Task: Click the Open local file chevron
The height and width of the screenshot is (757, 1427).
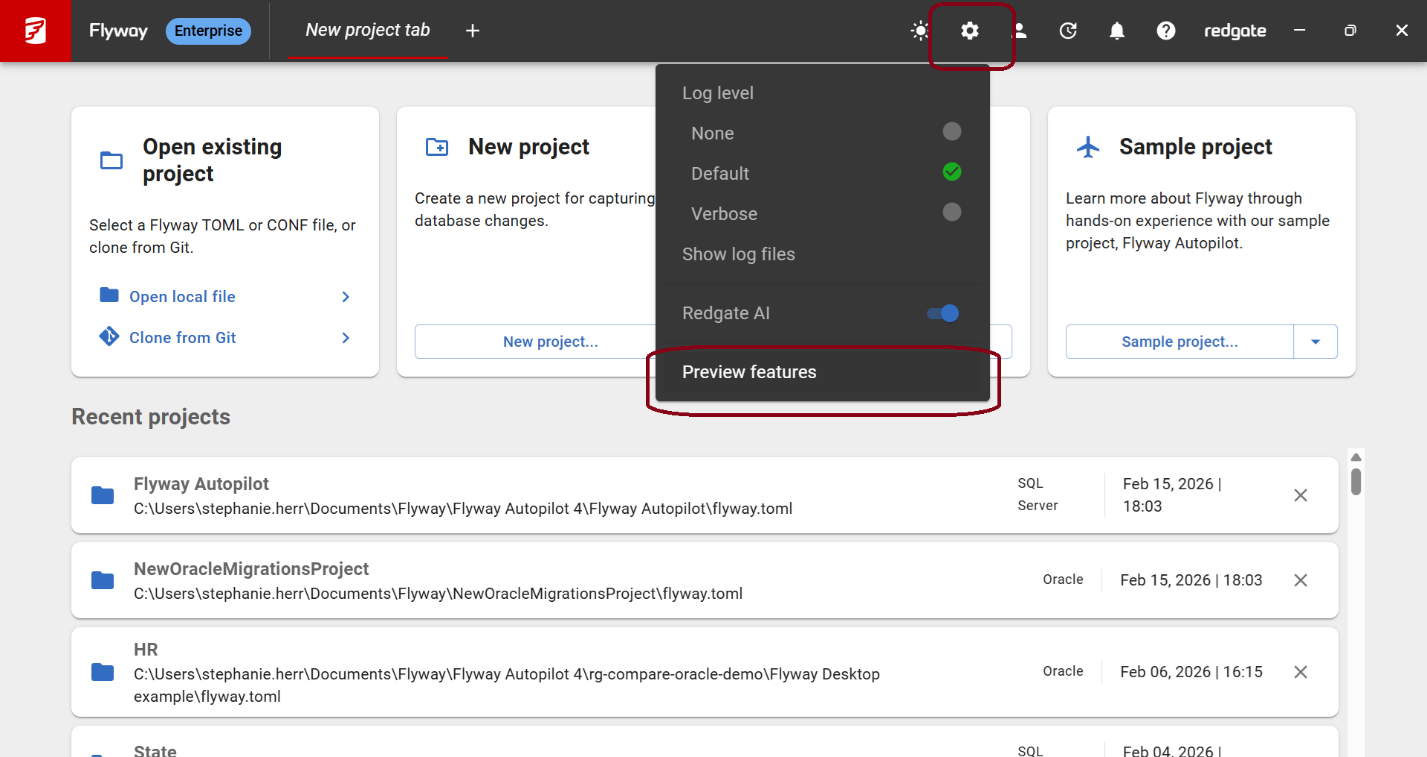Action: [346, 297]
